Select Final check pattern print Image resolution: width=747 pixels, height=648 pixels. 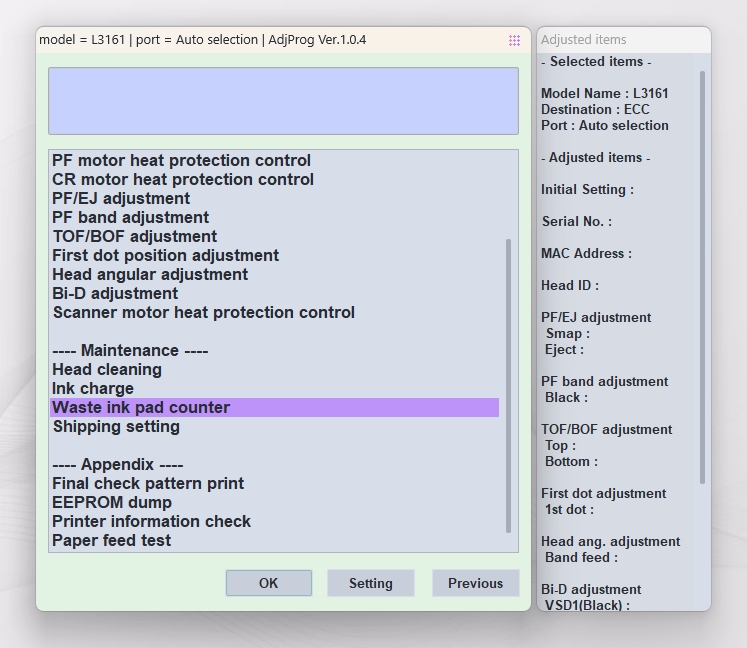point(148,483)
